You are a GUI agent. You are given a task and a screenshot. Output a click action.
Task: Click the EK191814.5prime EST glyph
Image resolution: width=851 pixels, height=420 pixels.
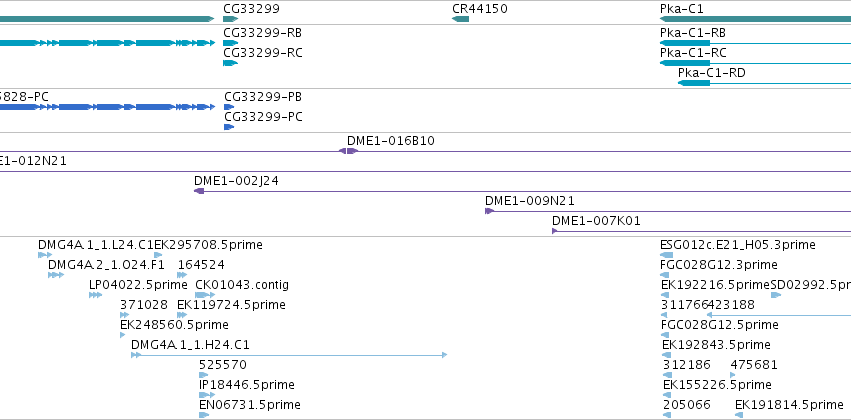739,416
